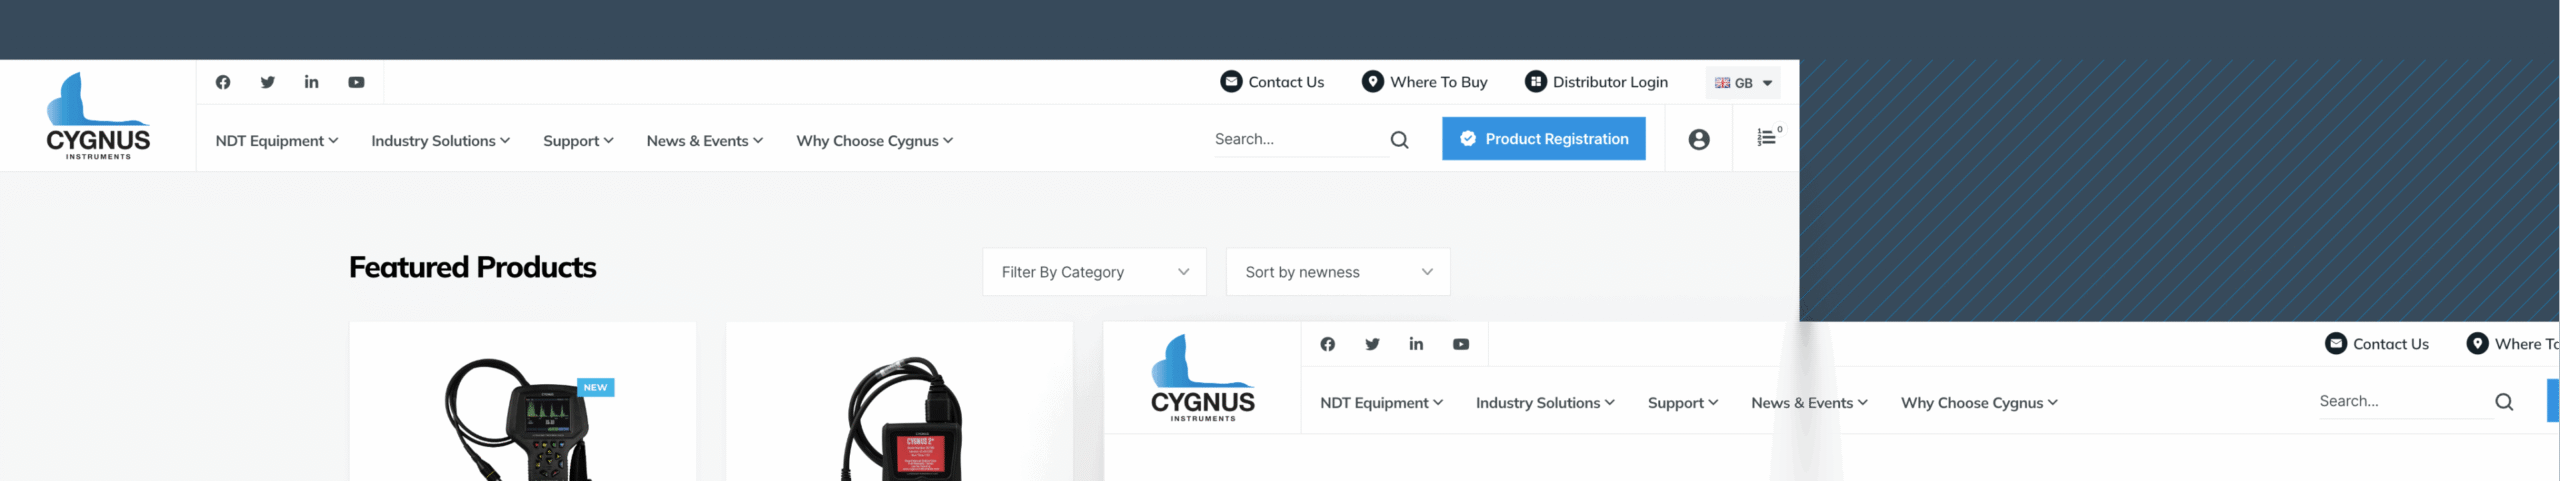Screen dimensions: 2560x481
Task: Click the Product Registration button
Action: [x=1543, y=139]
